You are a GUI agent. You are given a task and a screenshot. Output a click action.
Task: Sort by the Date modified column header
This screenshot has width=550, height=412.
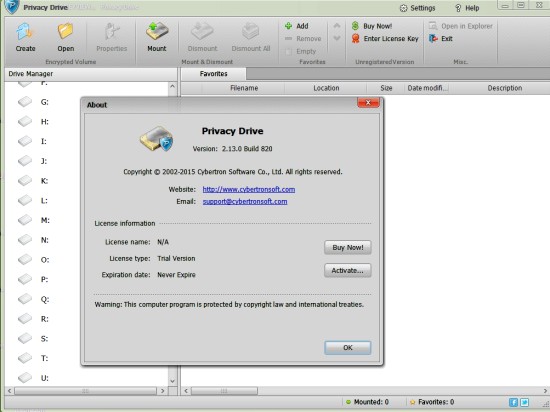pos(427,88)
